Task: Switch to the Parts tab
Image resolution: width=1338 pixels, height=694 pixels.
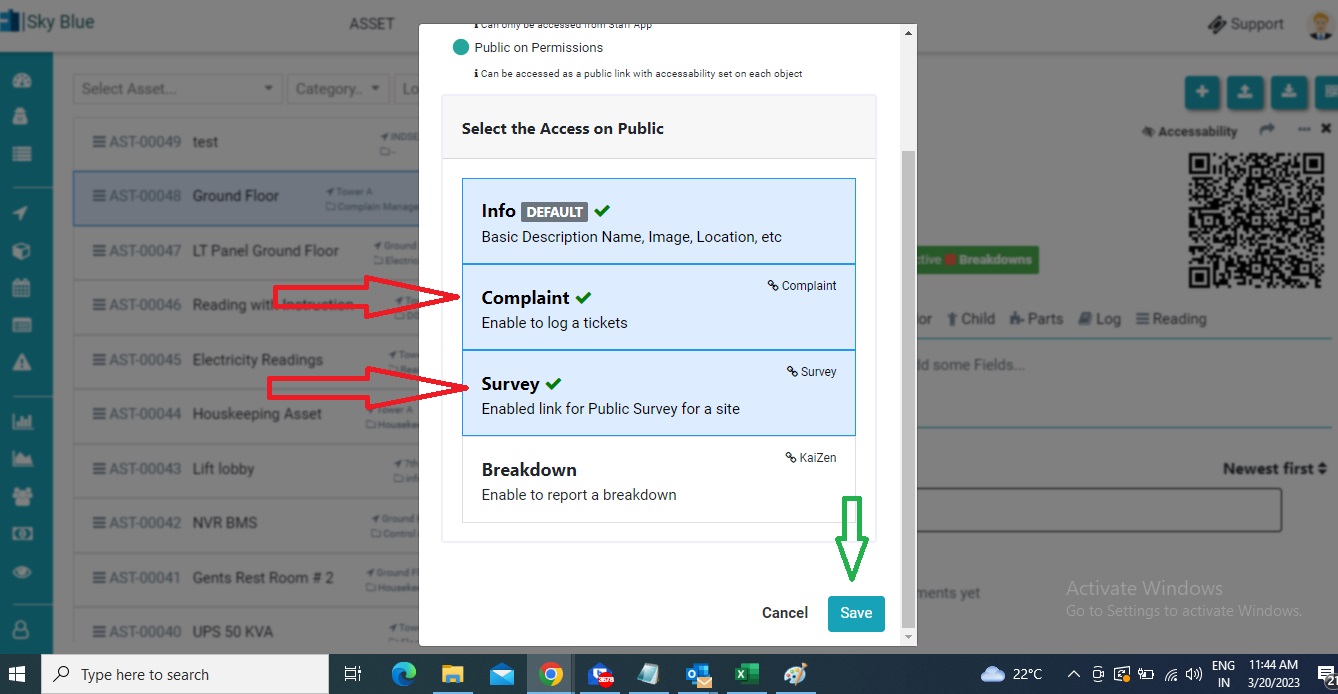Action: (1036, 318)
